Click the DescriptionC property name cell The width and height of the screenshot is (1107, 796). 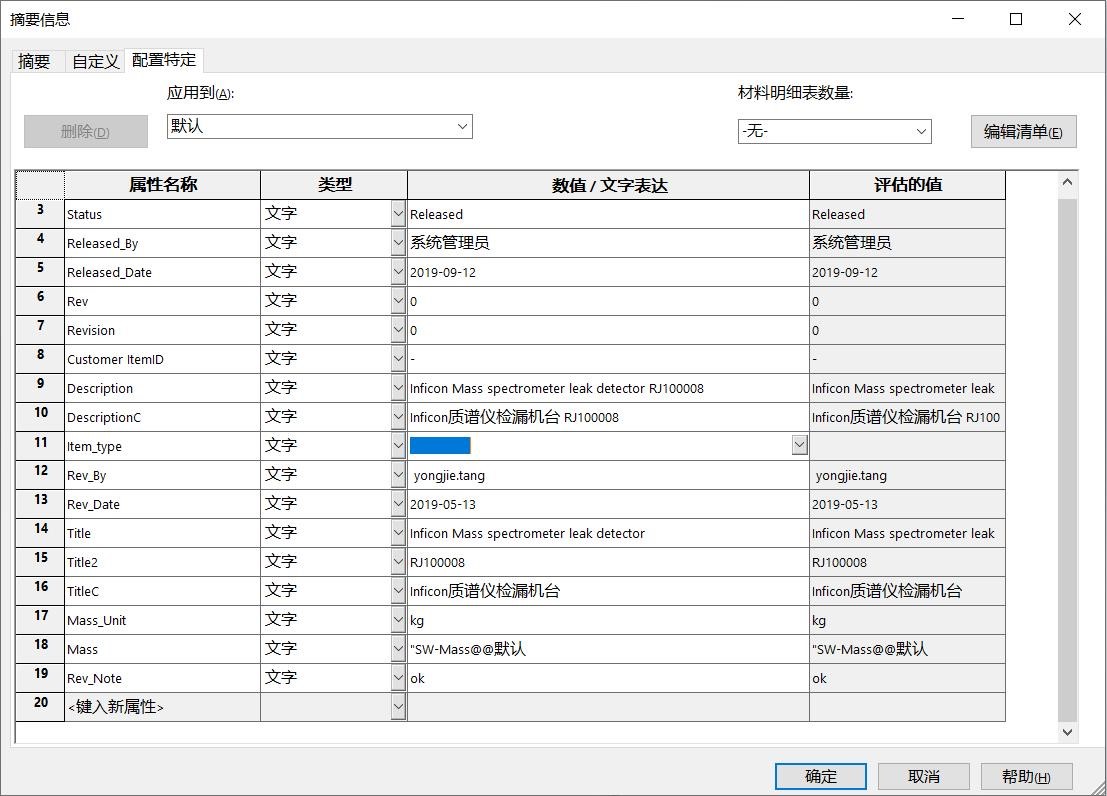(162, 417)
